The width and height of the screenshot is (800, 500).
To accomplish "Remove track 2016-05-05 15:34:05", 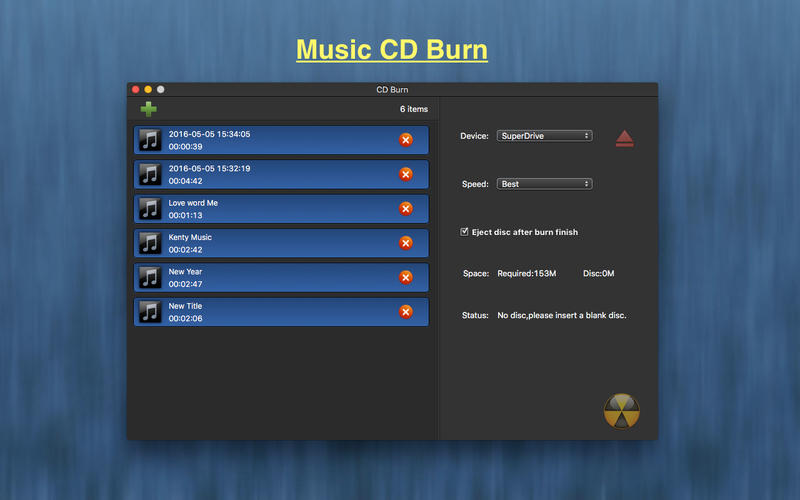I will tap(406, 140).
